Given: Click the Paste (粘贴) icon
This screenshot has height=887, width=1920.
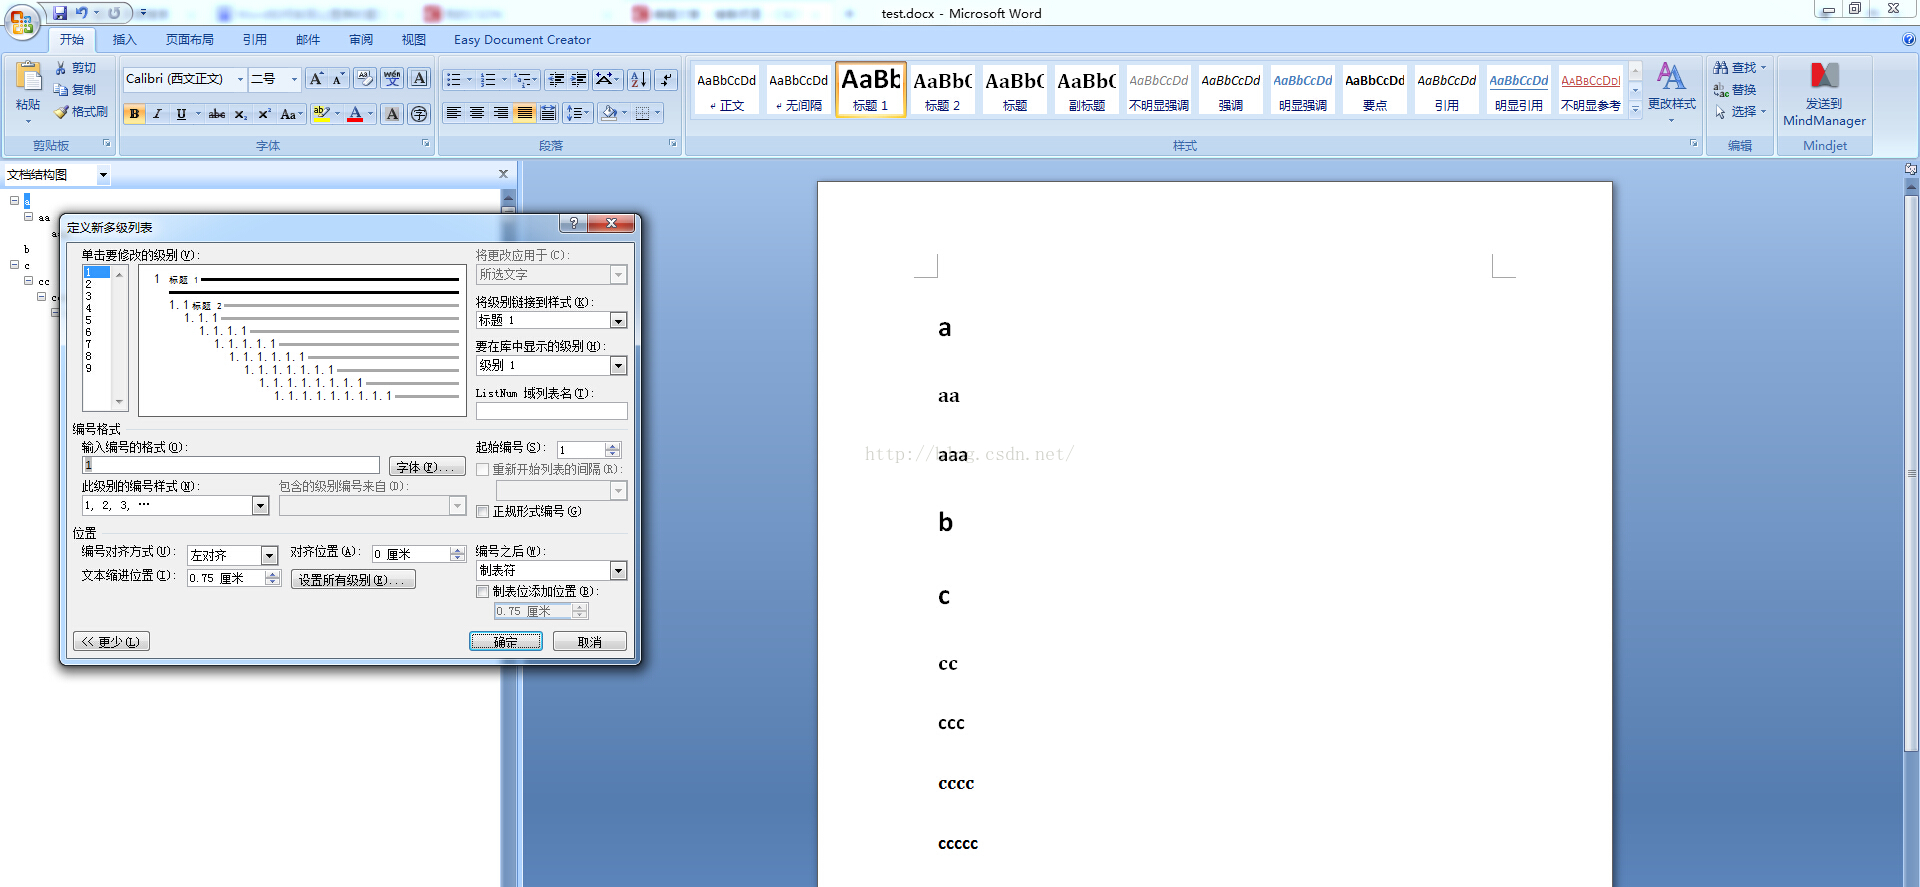Looking at the screenshot, I should tap(28, 82).
